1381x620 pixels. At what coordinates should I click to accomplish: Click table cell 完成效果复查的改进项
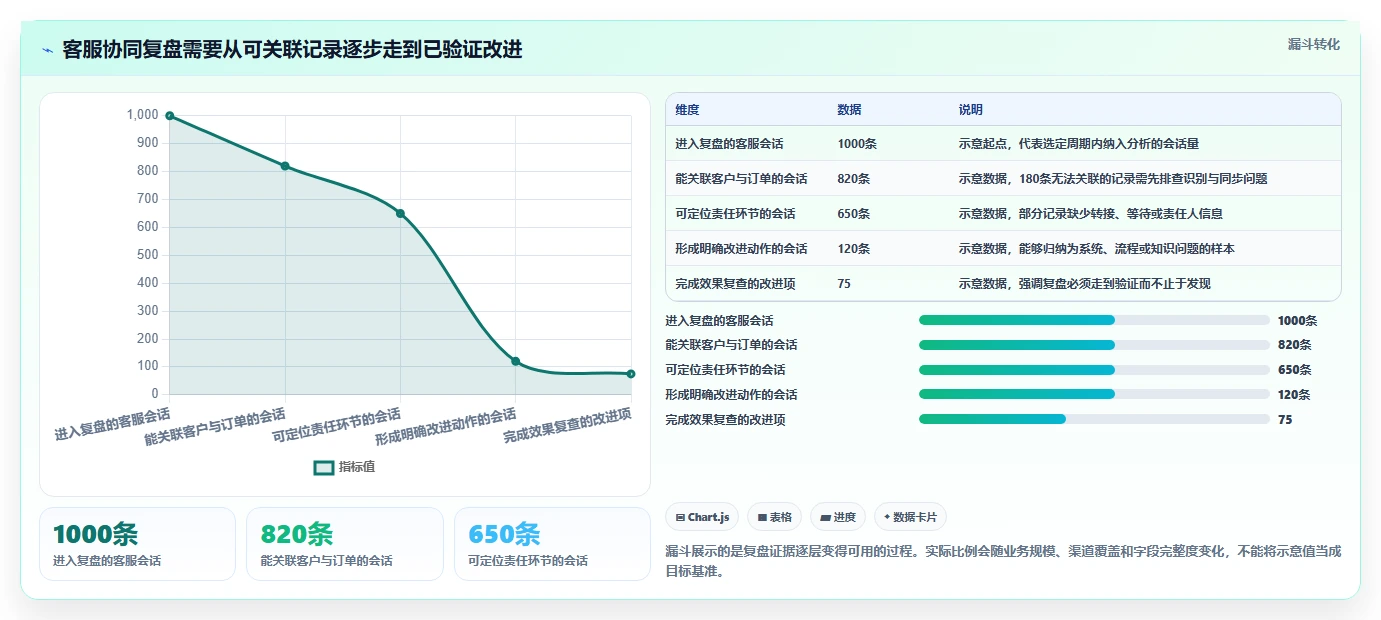point(735,283)
